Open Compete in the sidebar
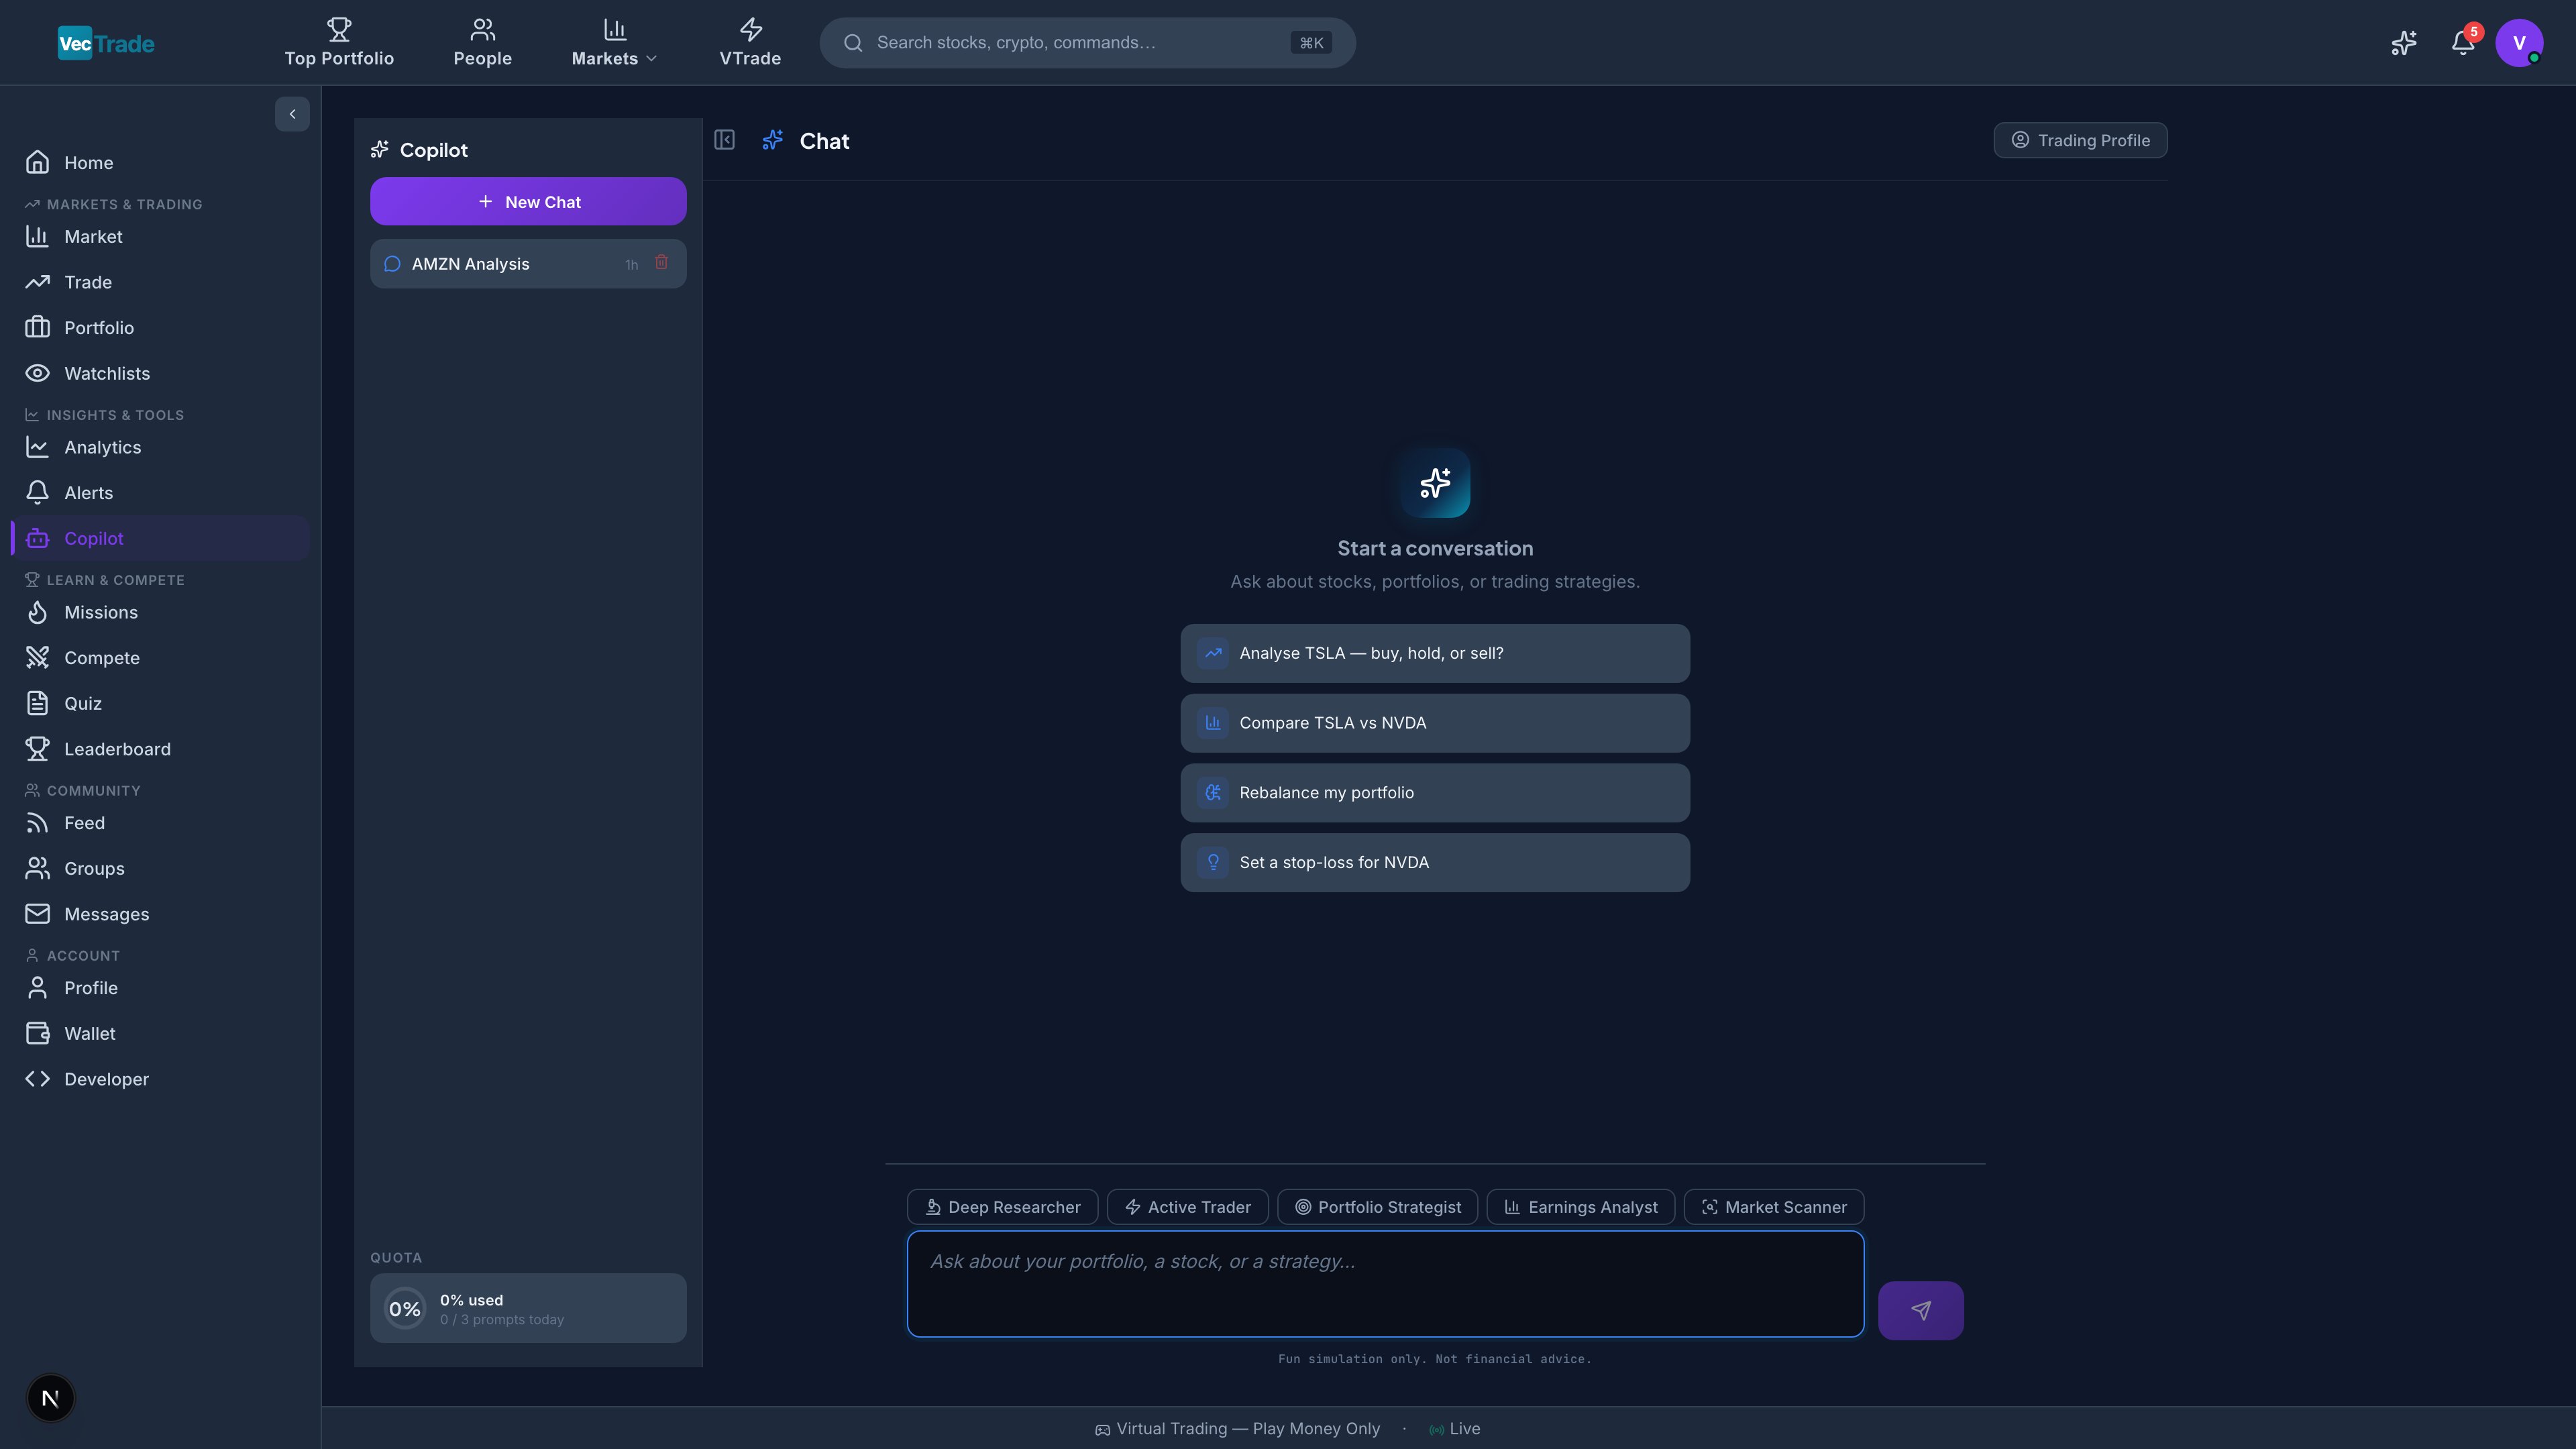The image size is (2576, 1449). click(x=160, y=658)
